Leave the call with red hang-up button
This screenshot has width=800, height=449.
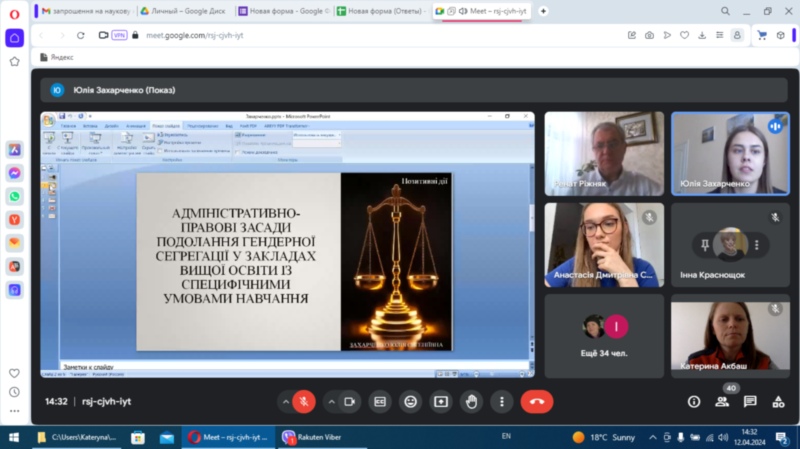(x=537, y=401)
